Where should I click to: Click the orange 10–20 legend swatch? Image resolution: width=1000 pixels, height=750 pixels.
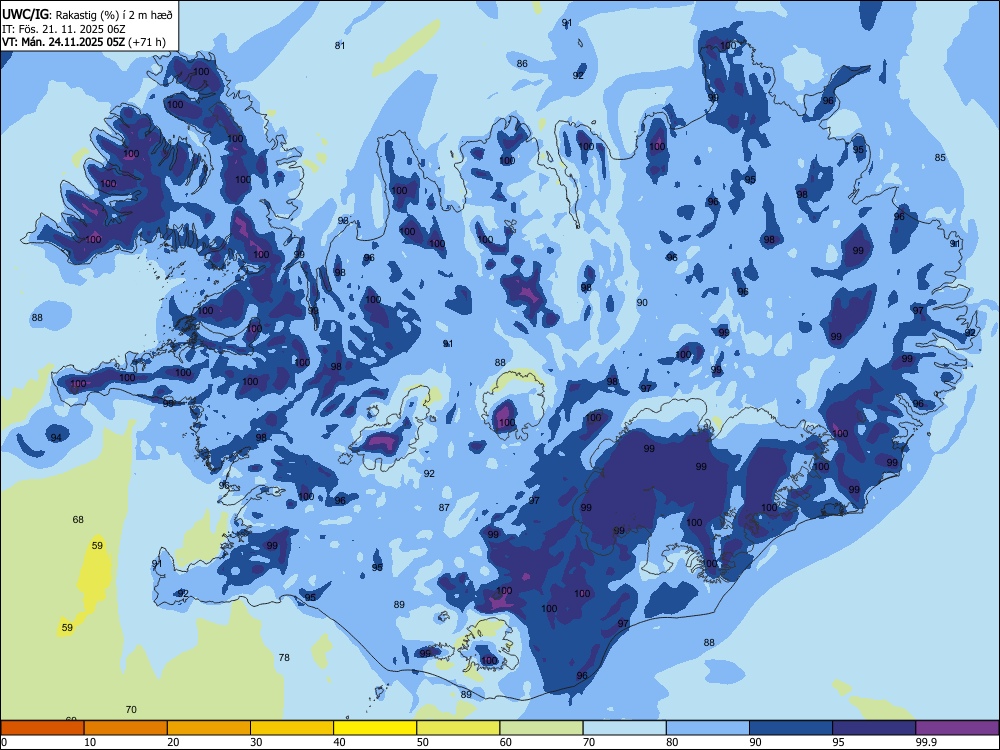click(126, 728)
